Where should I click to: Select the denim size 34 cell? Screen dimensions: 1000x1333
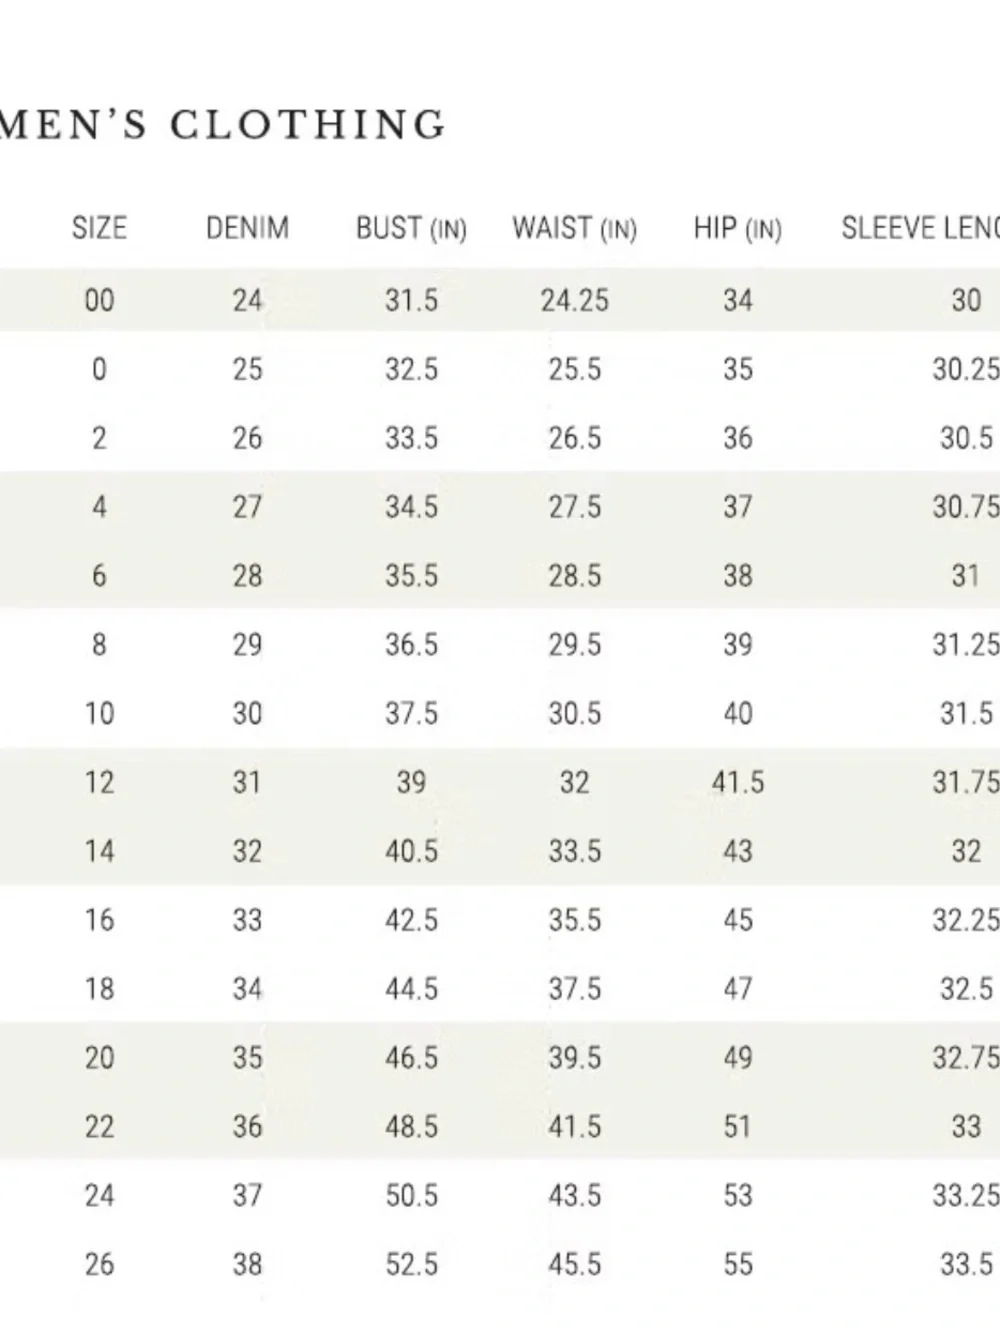(x=247, y=989)
